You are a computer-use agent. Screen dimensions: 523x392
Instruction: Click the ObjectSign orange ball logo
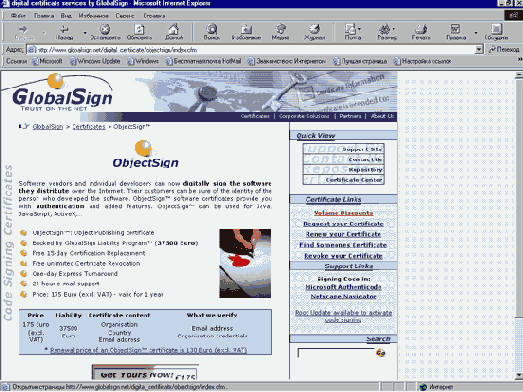143,148
